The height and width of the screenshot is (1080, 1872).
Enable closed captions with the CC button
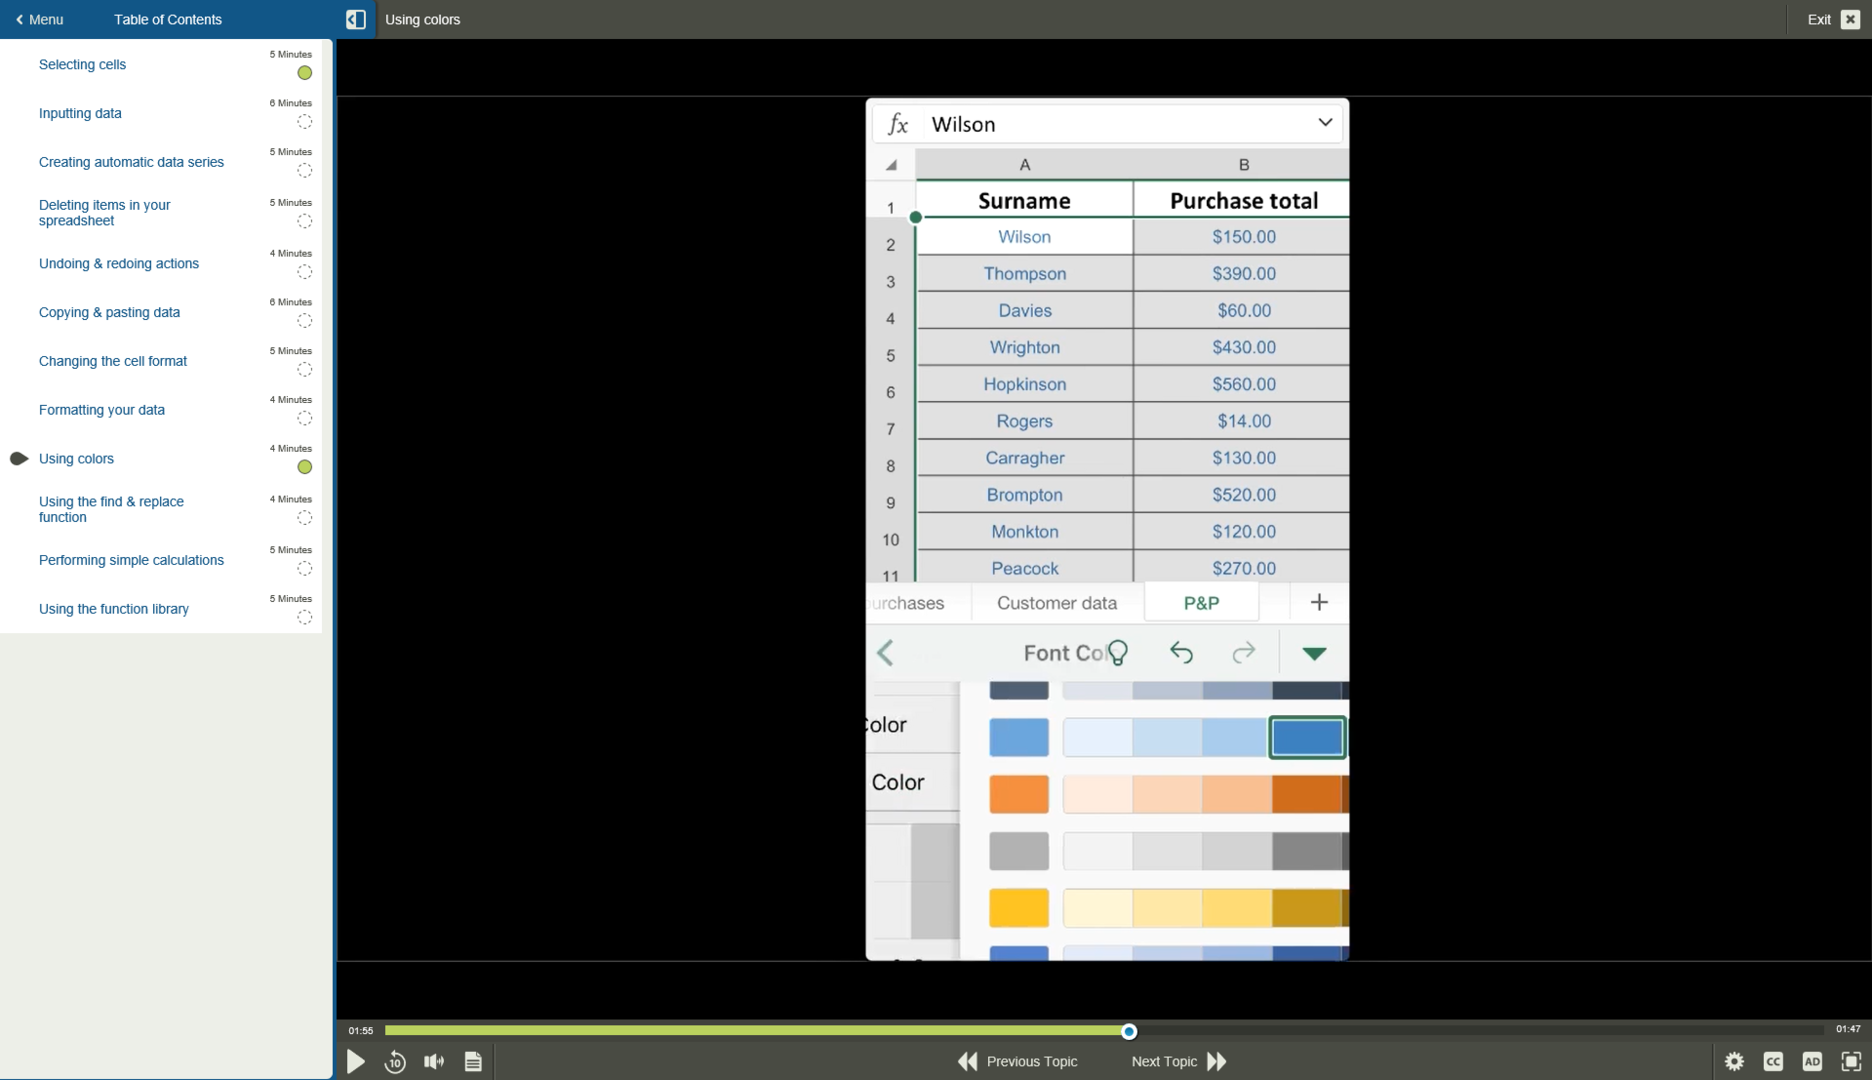coord(1774,1061)
